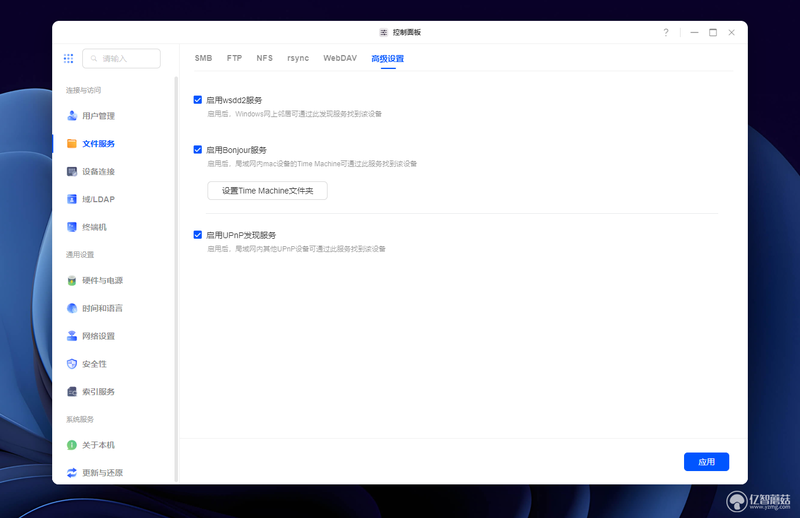Click the 启用Bonjour服务 label text

(236, 150)
